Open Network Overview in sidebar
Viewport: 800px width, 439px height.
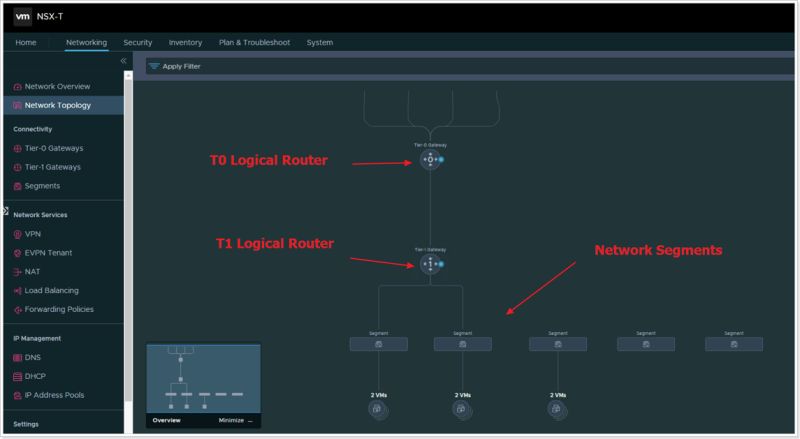(57, 86)
